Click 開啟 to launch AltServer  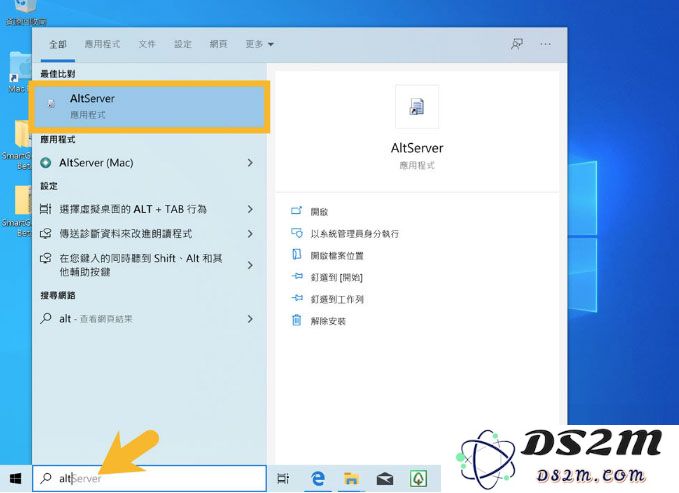319,212
